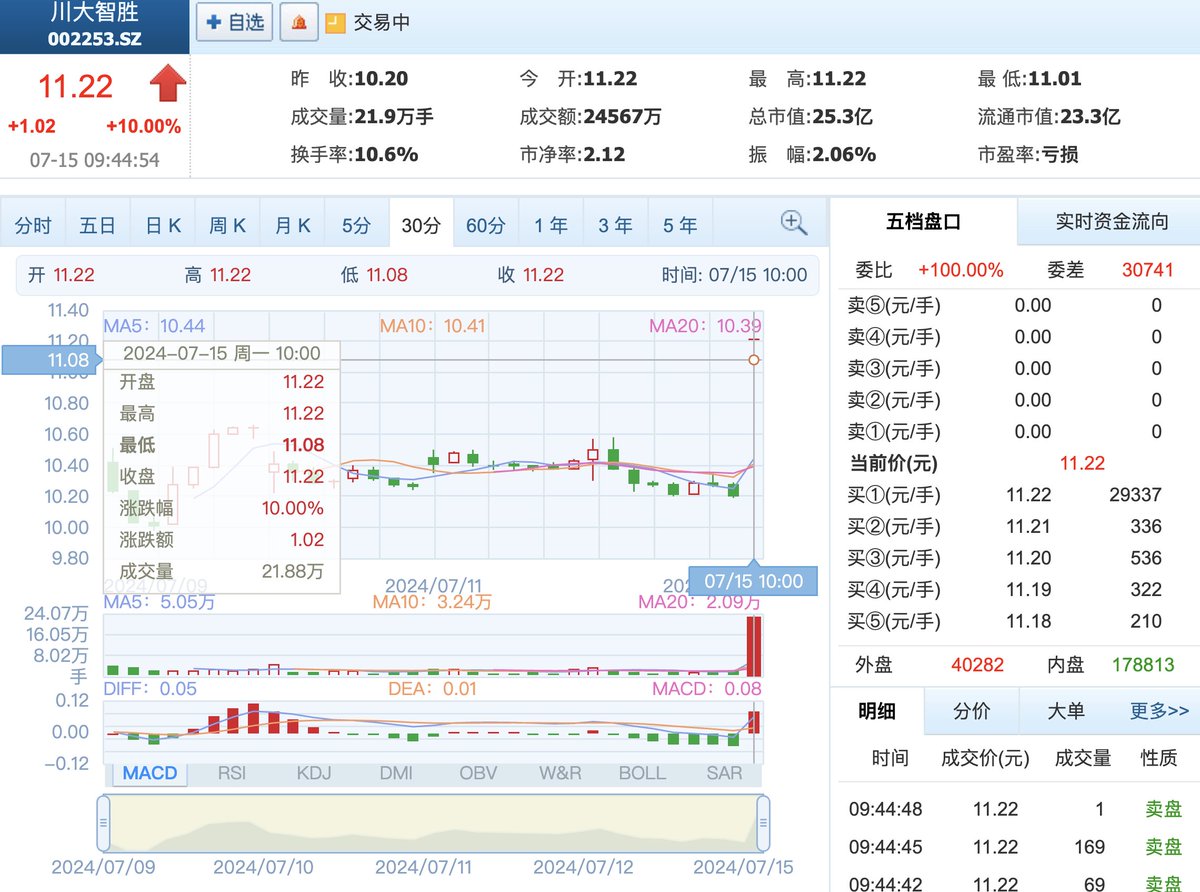Open the 明细 trade detail tab
This screenshot has height=892, width=1200.
877,711
